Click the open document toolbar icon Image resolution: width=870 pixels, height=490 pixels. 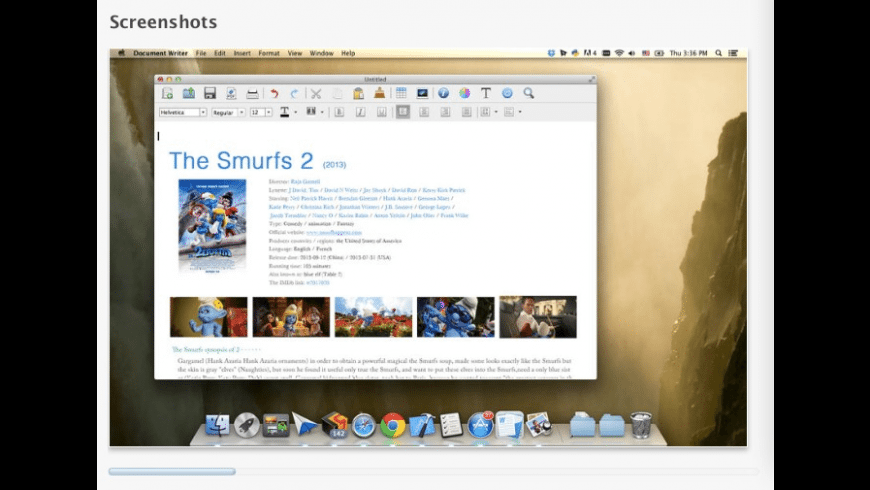pos(189,93)
